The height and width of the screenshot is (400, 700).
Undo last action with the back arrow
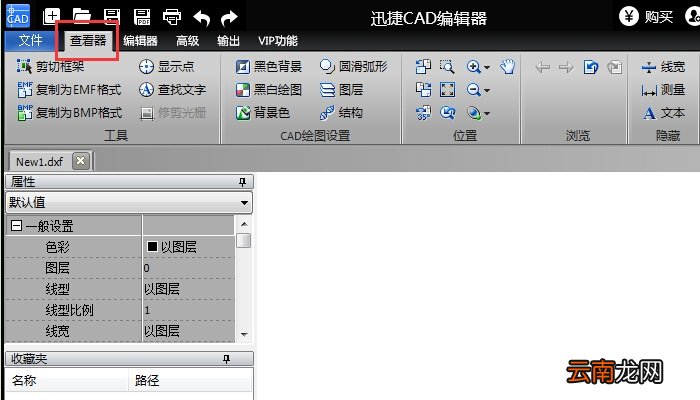[202, 18]
